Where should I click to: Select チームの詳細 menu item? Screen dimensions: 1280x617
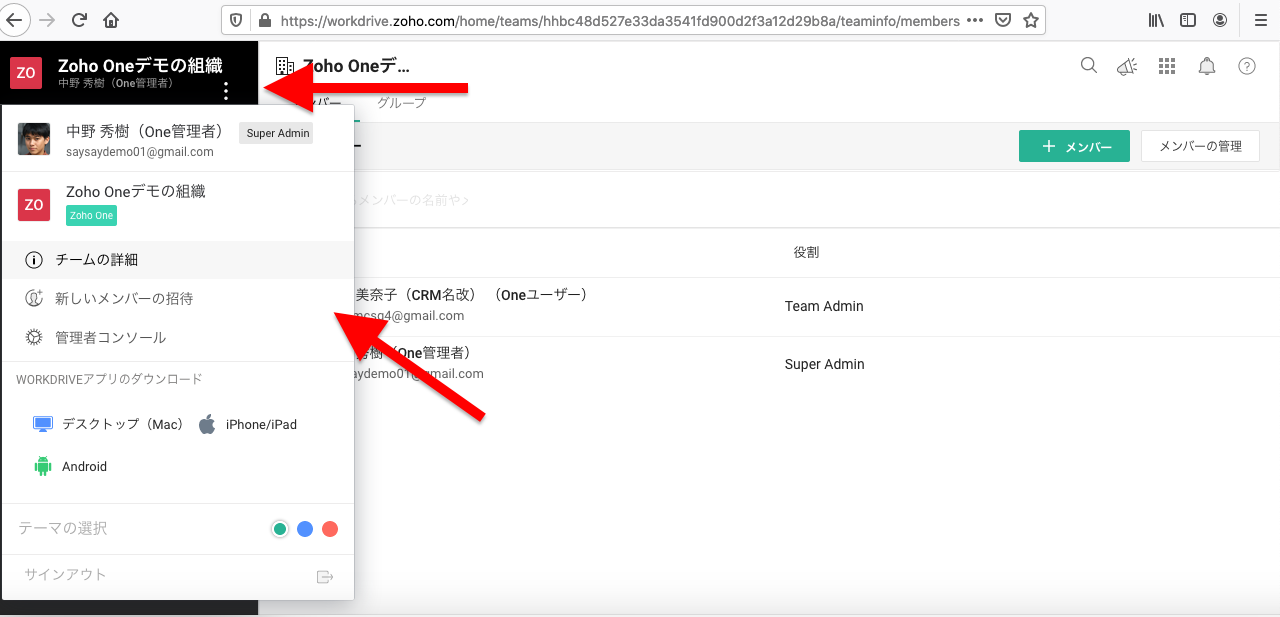[x=178, y=260]
